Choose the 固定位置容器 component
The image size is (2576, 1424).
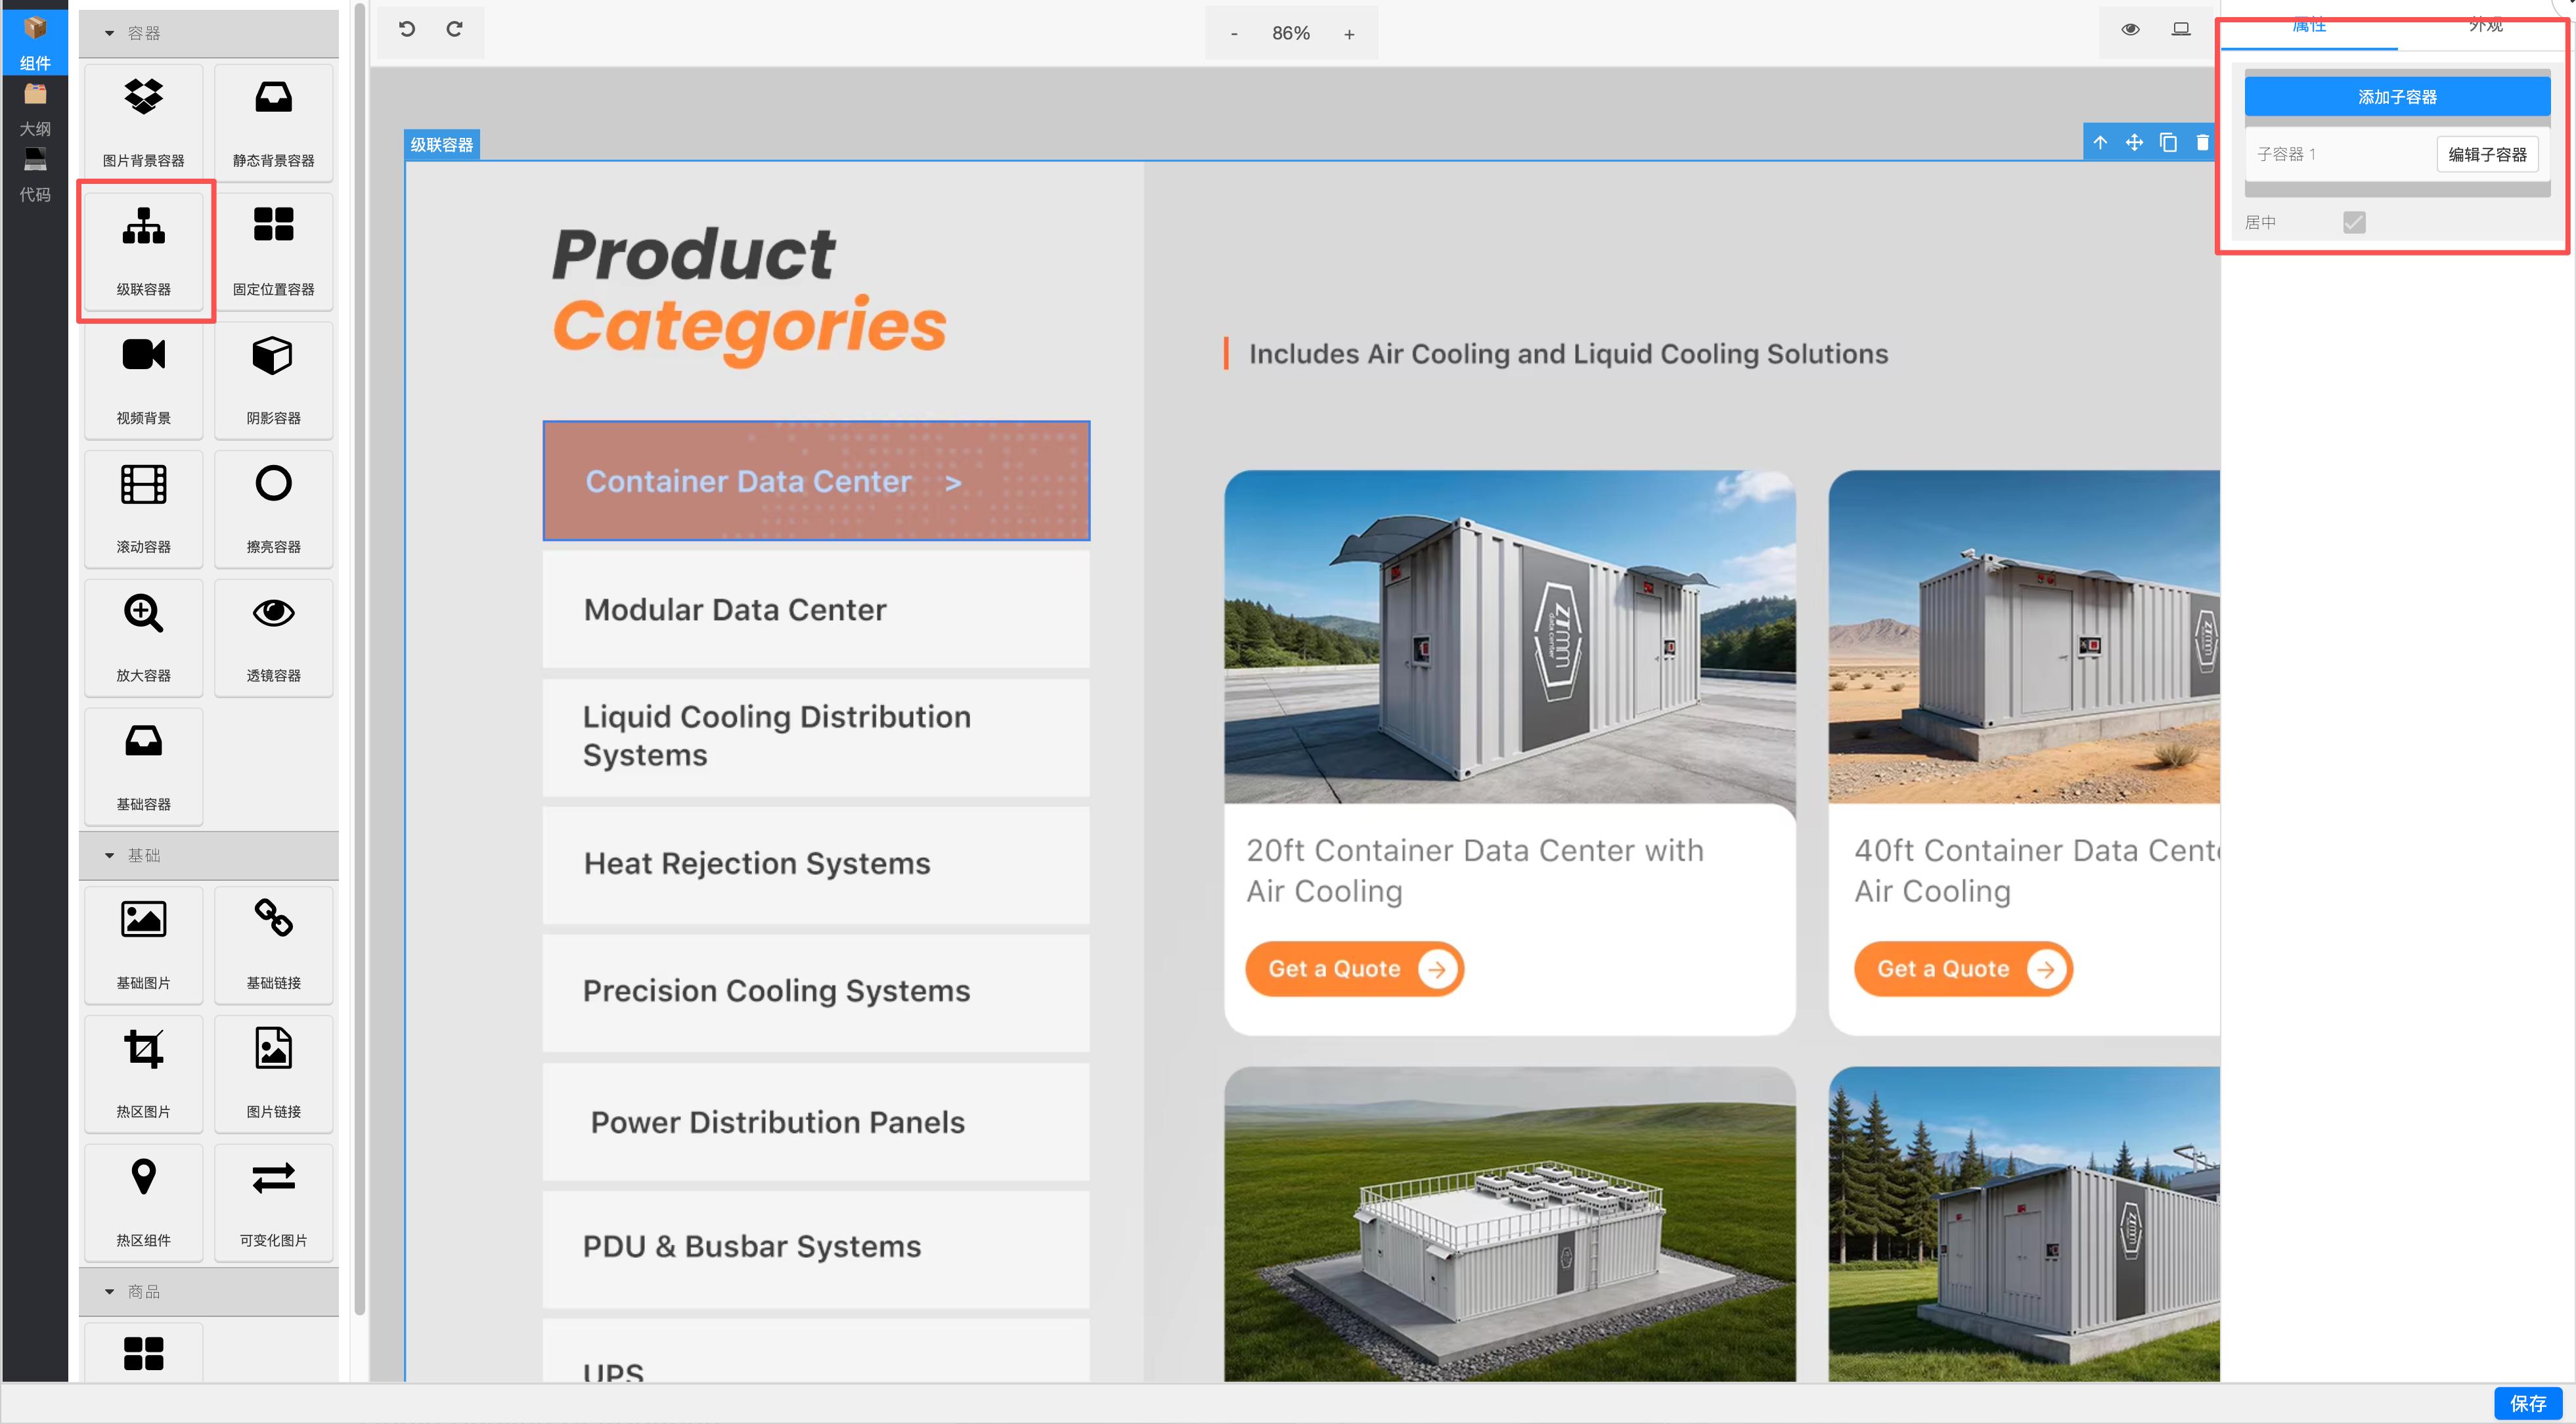273,251
